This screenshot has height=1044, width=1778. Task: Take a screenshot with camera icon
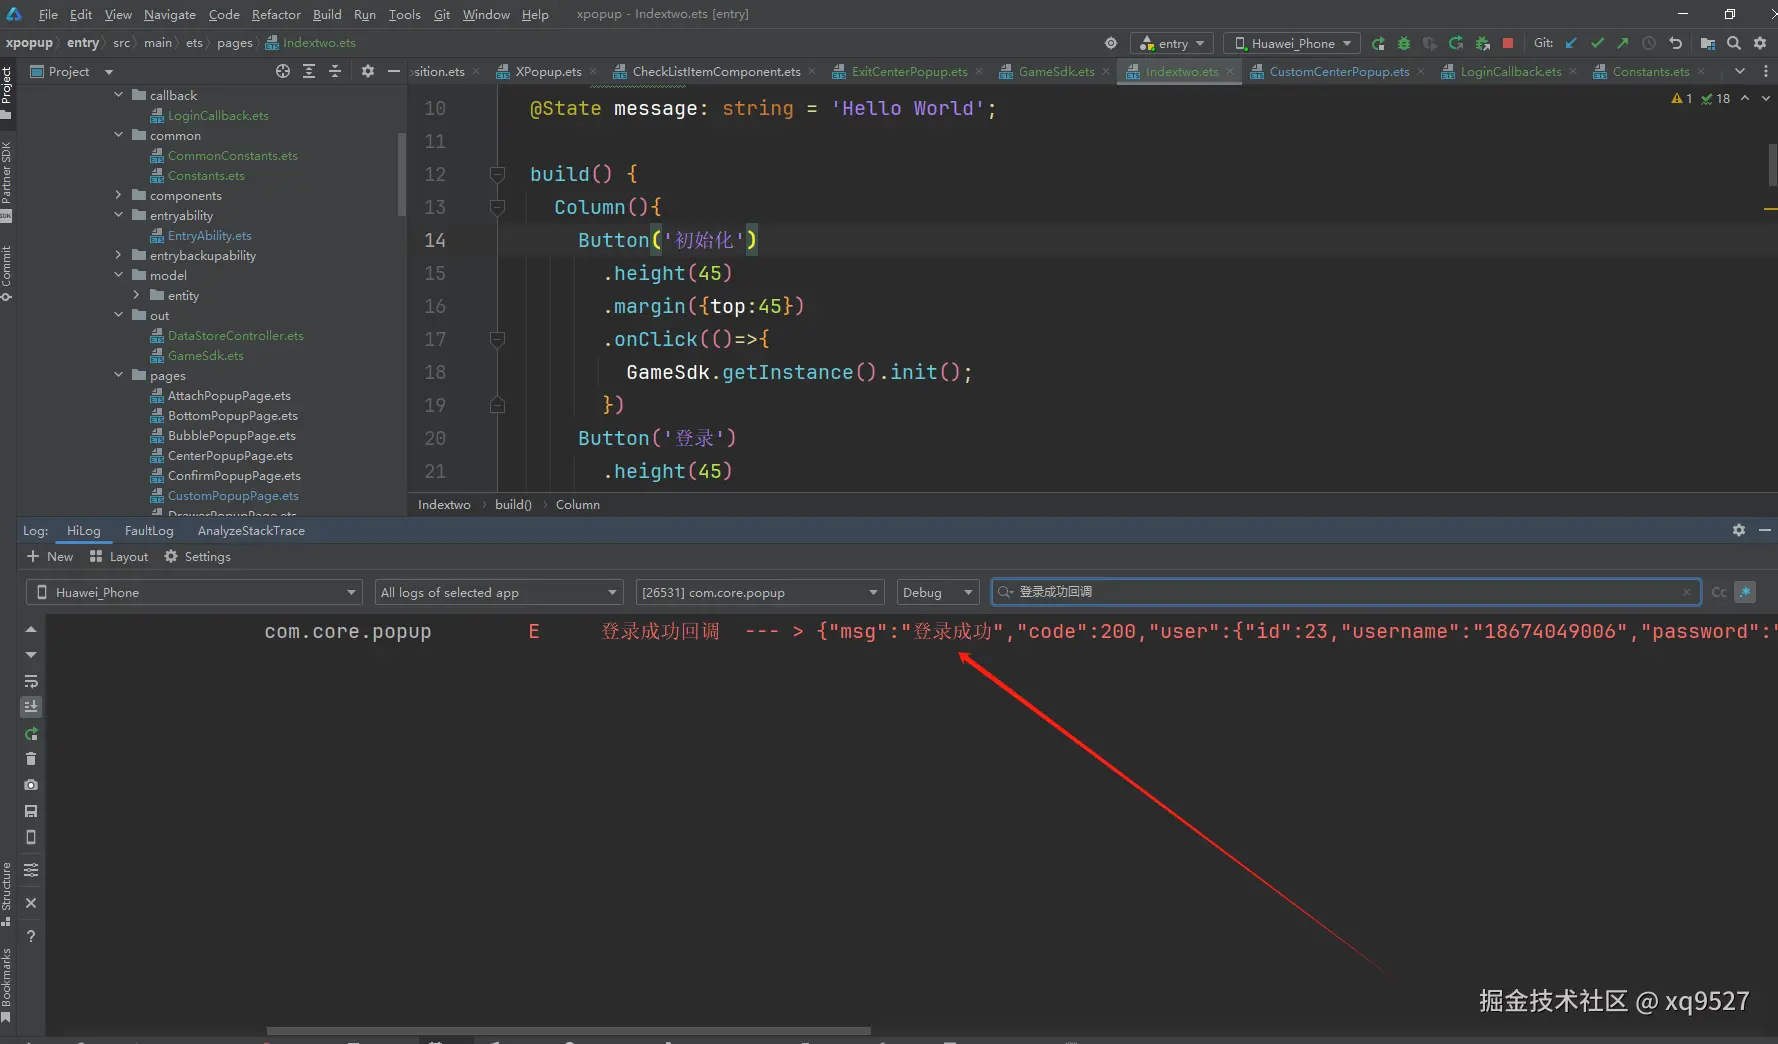[x=31, y=785]
